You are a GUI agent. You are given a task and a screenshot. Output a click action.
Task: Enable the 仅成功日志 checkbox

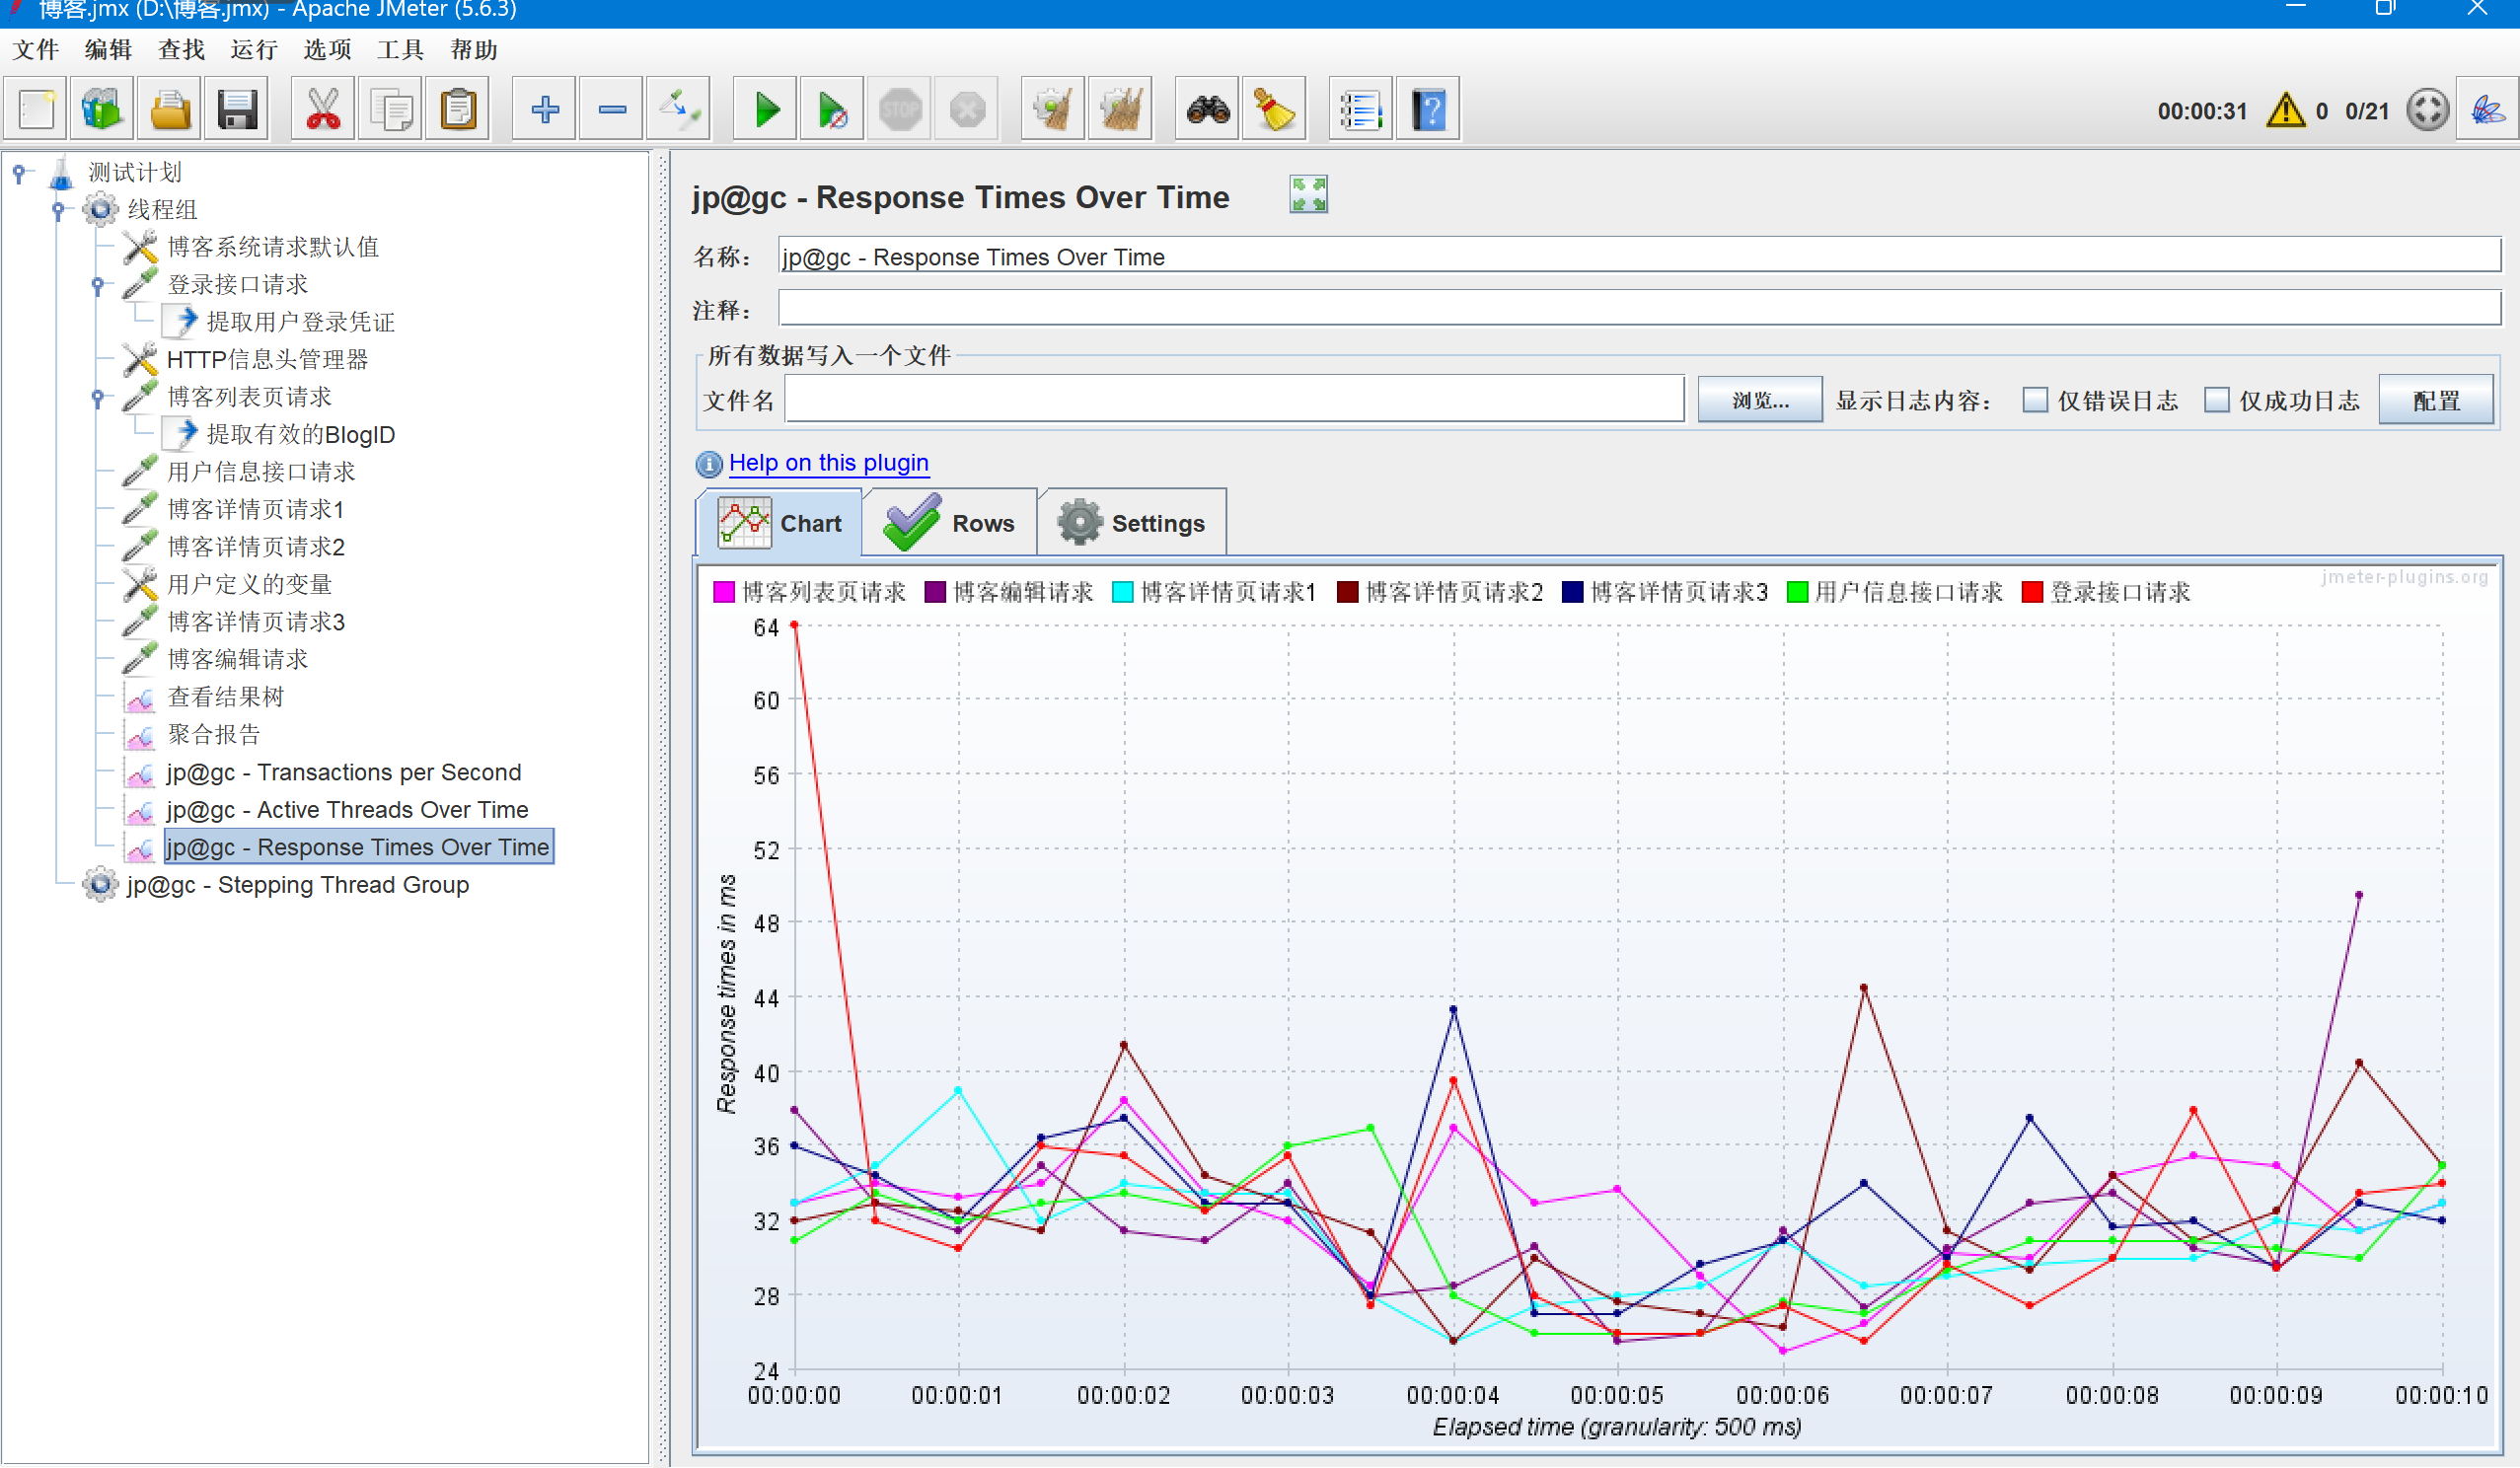tap(2217, 400)
